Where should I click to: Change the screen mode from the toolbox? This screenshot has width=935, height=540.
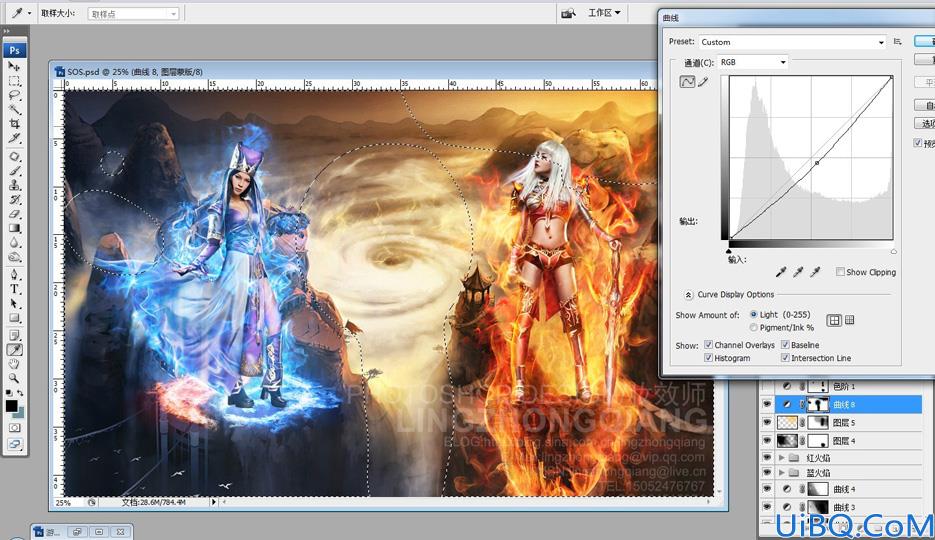(x=14, y=444)
